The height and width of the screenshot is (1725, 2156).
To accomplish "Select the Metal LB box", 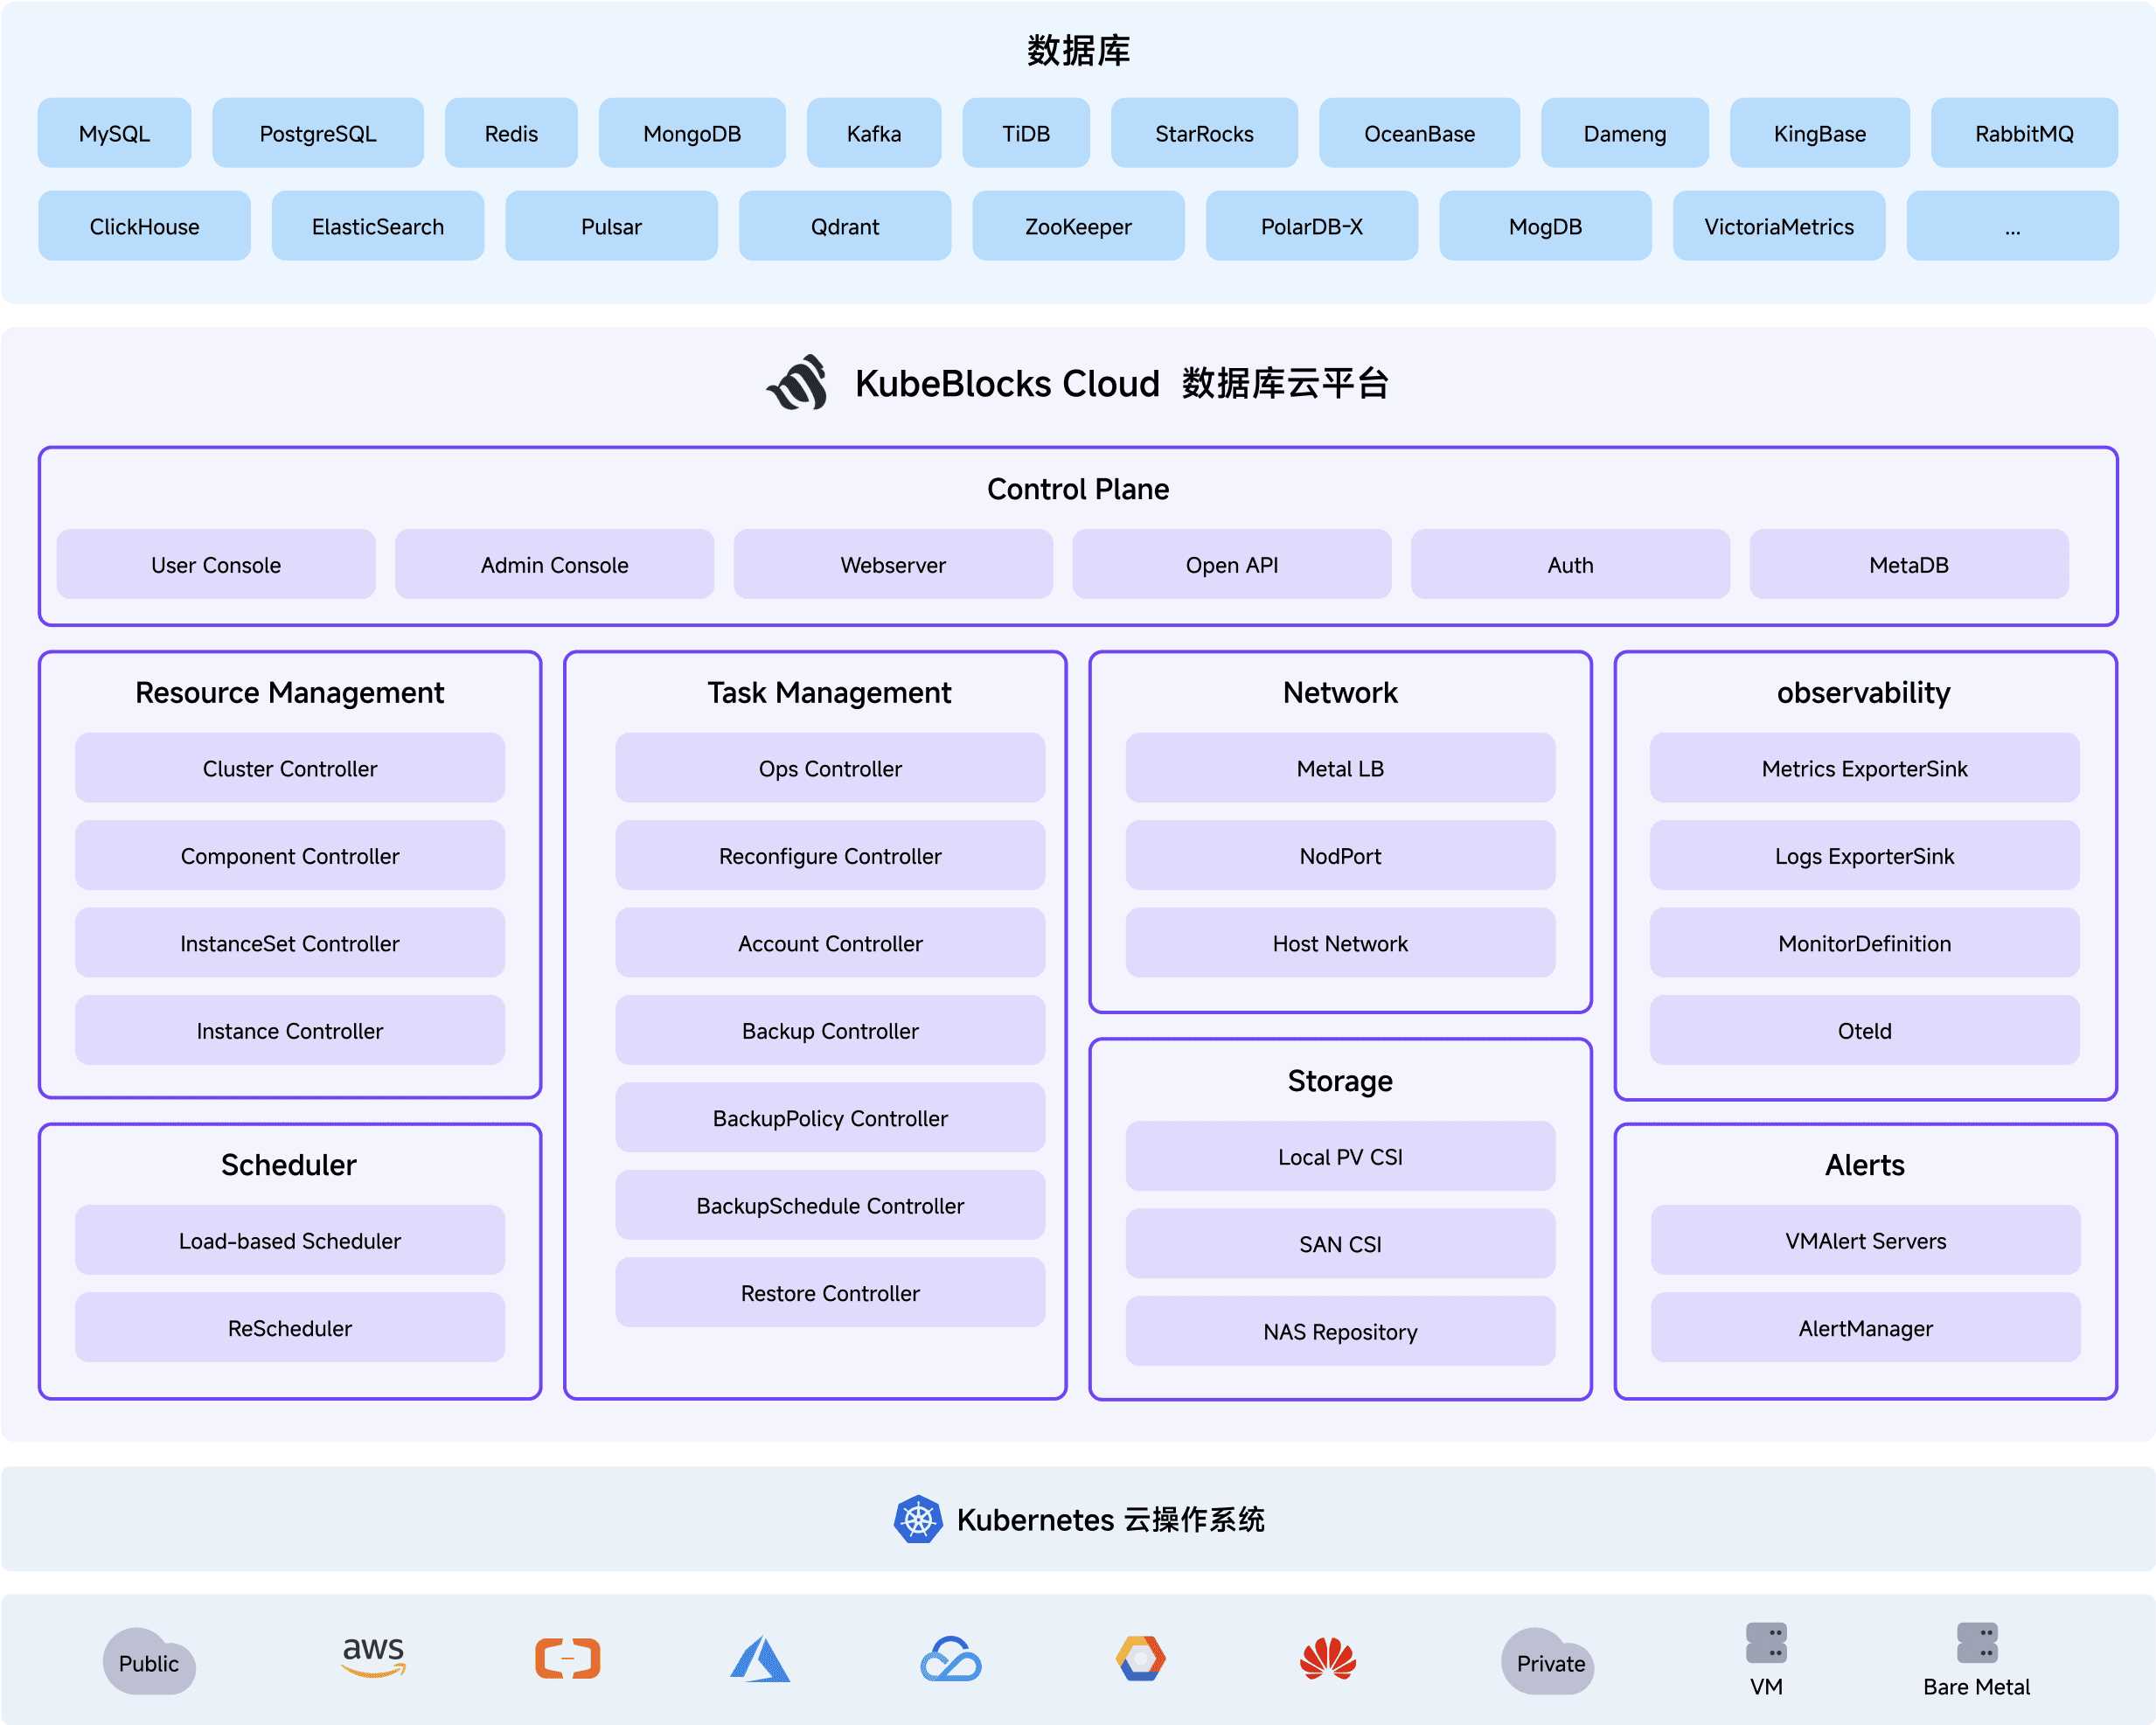I will (x=1340, y=768).
